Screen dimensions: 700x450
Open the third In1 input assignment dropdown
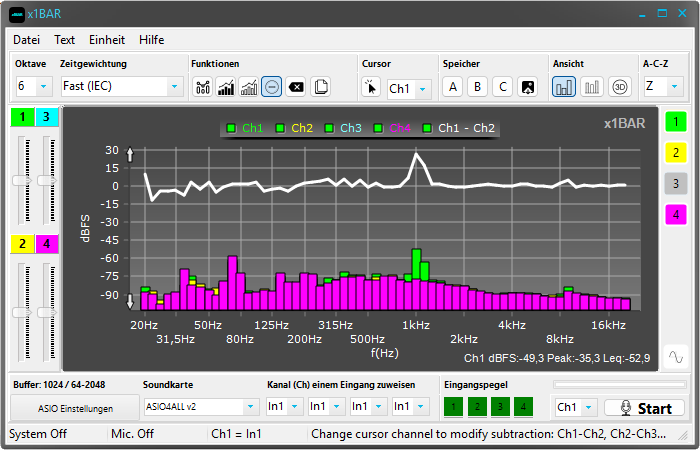(x=369, y=407)
